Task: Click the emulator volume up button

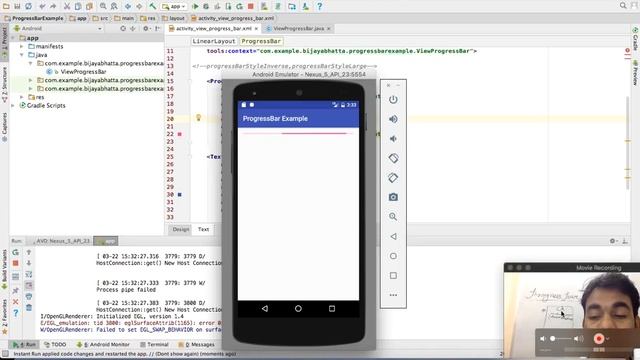Action: [x=393, y=119]
